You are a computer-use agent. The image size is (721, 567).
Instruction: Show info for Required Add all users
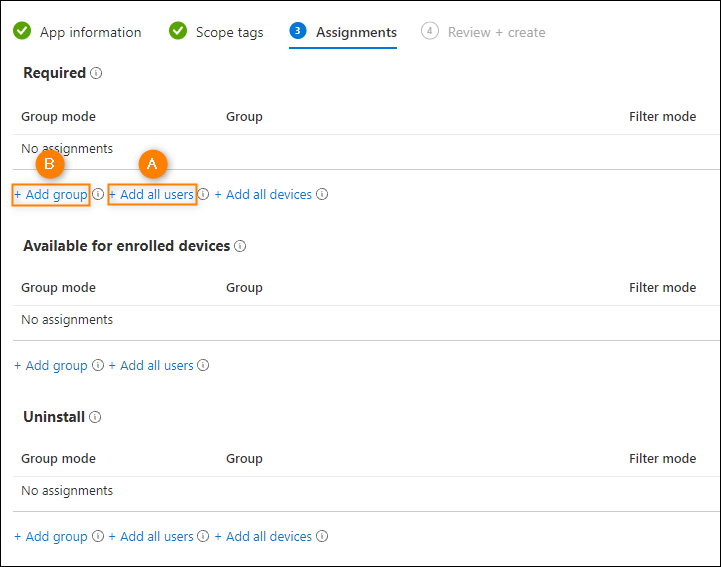pyautogui.click(x=203, y=194)
